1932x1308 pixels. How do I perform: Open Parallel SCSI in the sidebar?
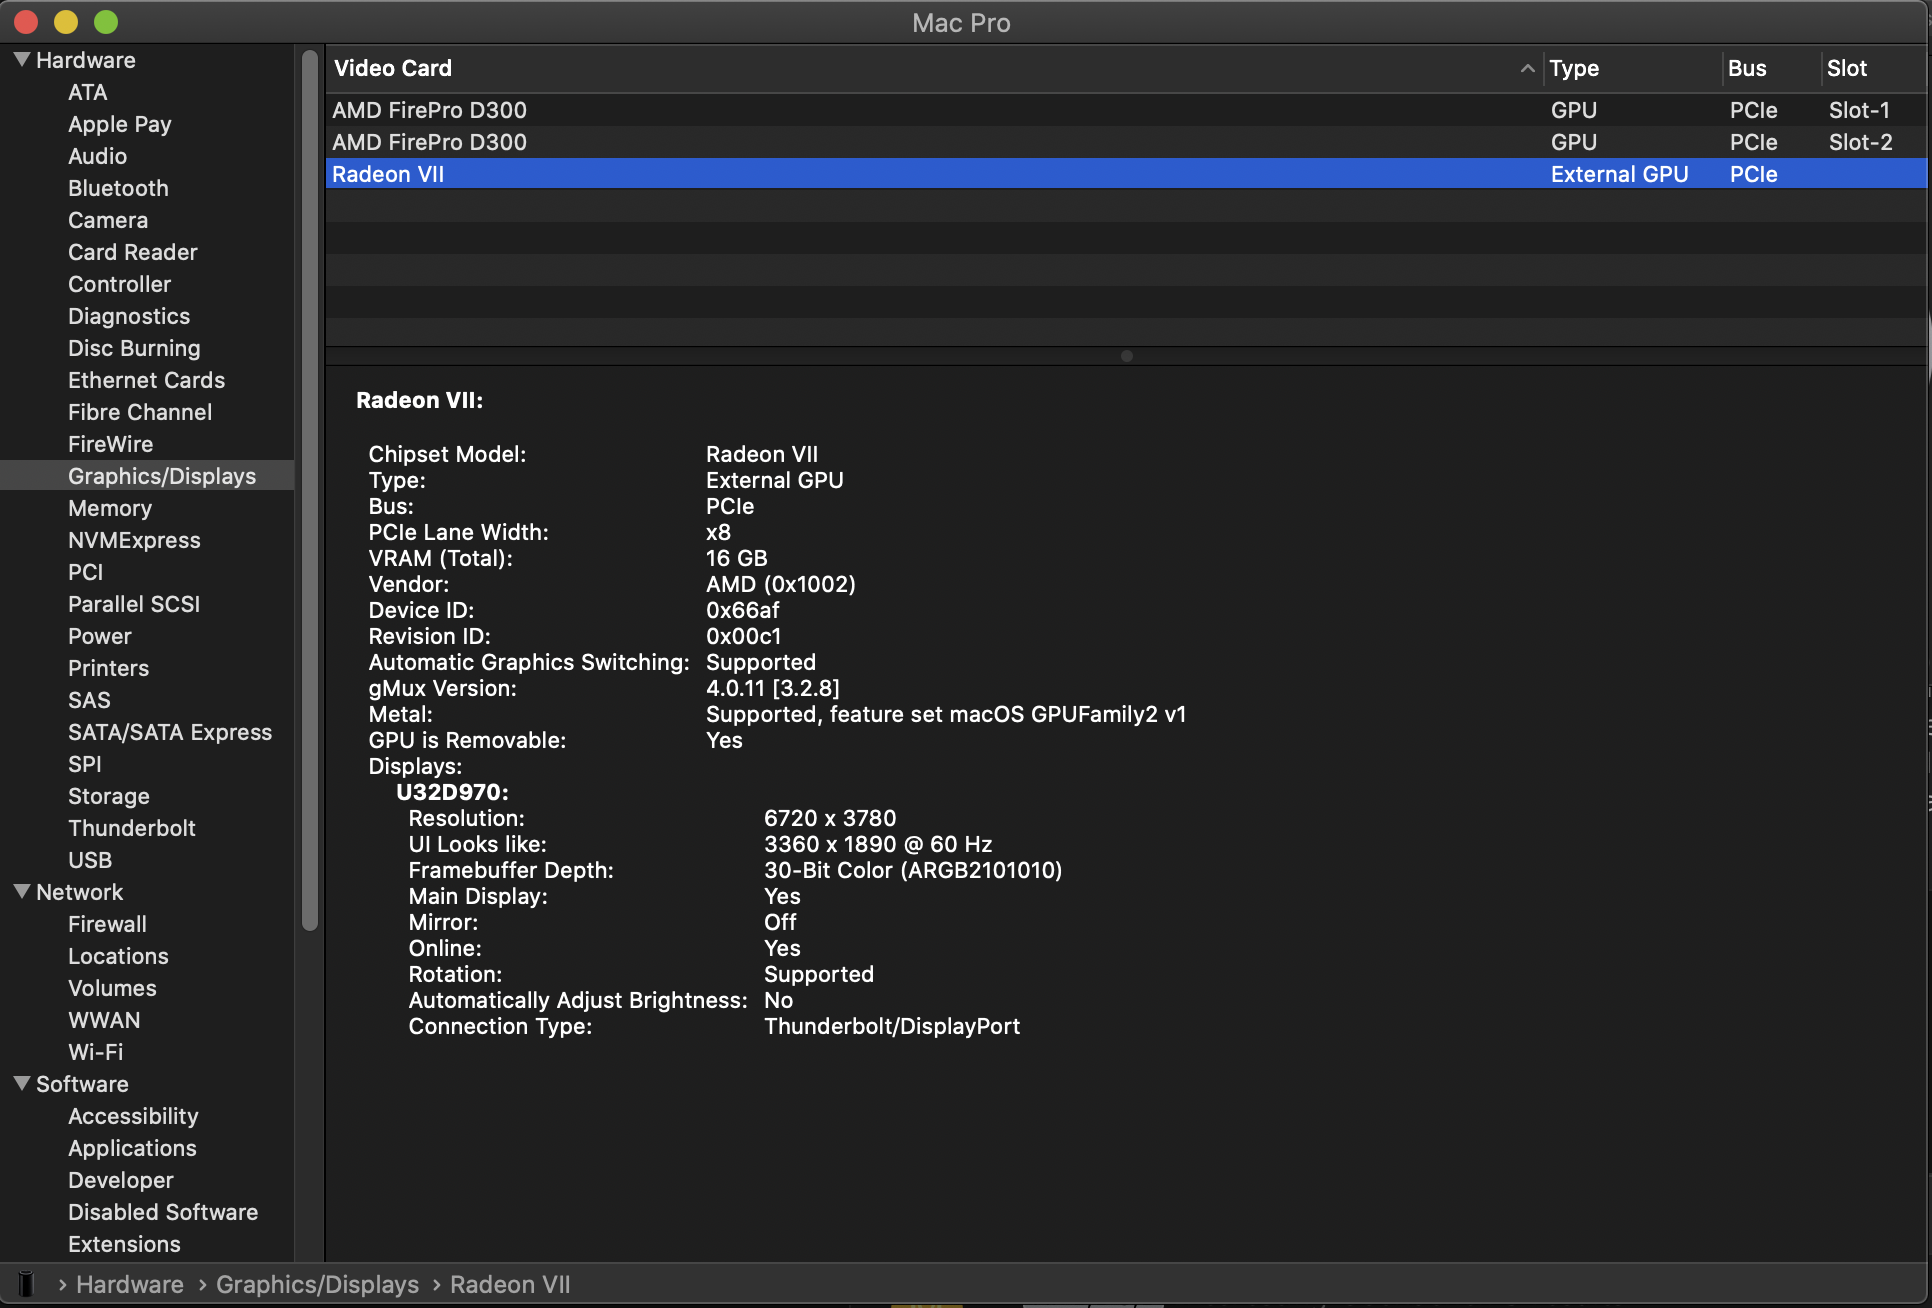pyautogui.click(x=134, y=604)
